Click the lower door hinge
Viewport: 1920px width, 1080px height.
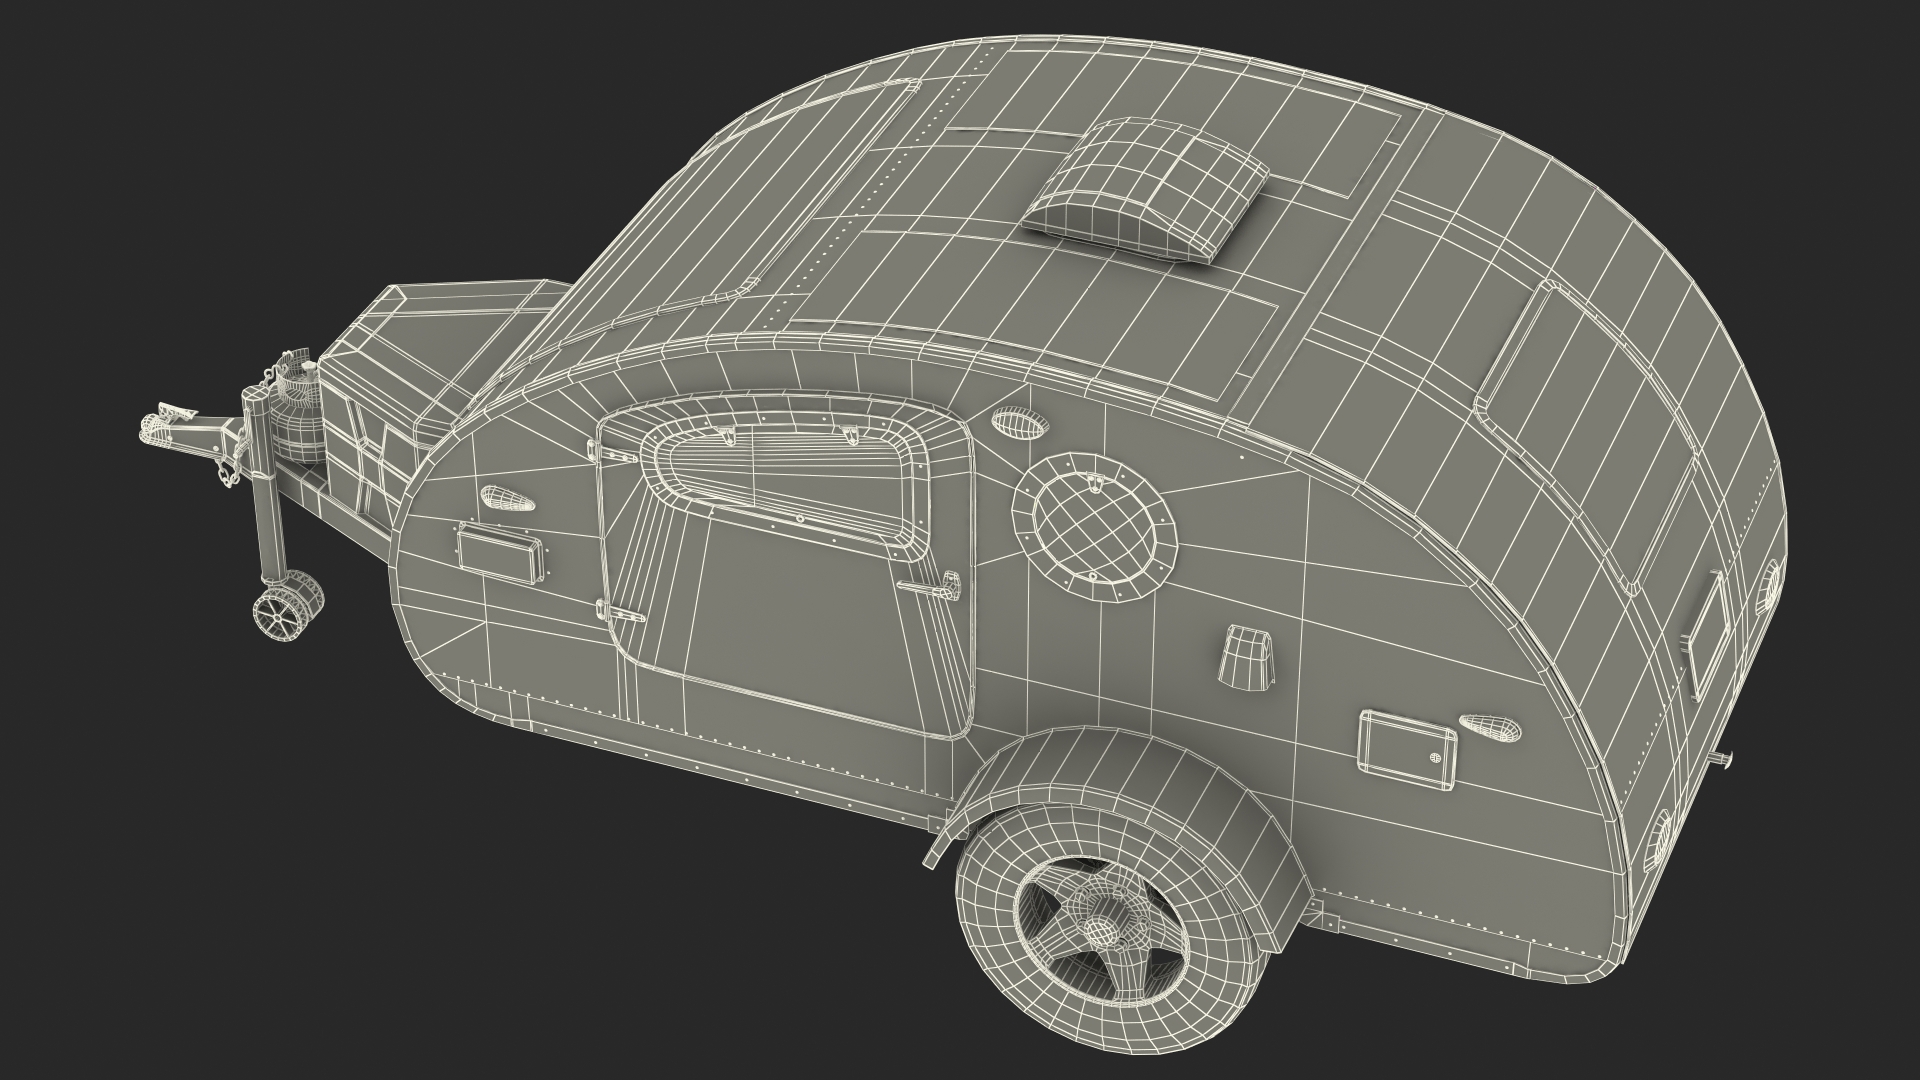[619, 612]
